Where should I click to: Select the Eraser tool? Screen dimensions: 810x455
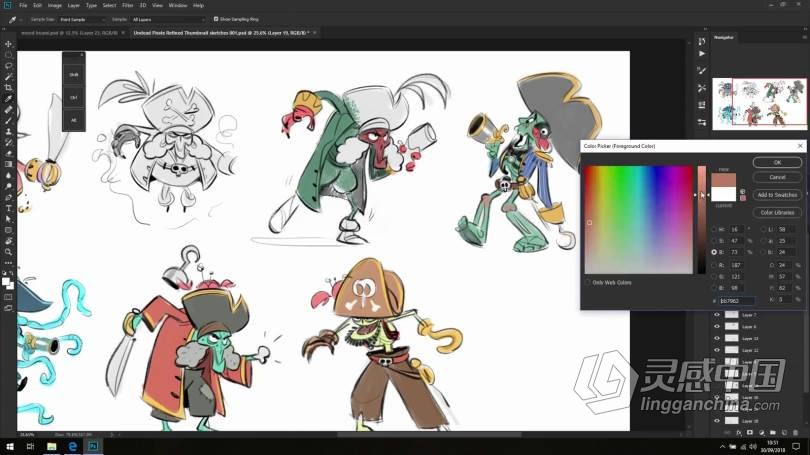[x=8, y=153]
